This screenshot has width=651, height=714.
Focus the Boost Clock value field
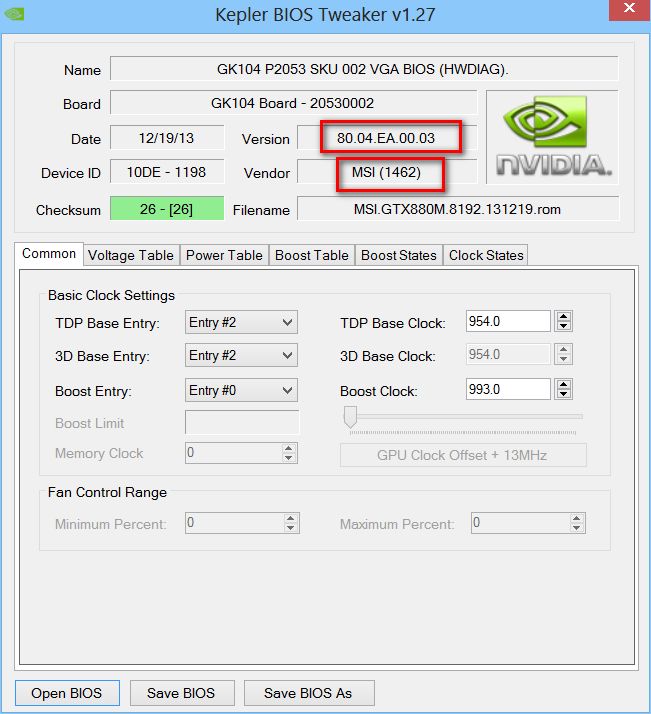508,390
